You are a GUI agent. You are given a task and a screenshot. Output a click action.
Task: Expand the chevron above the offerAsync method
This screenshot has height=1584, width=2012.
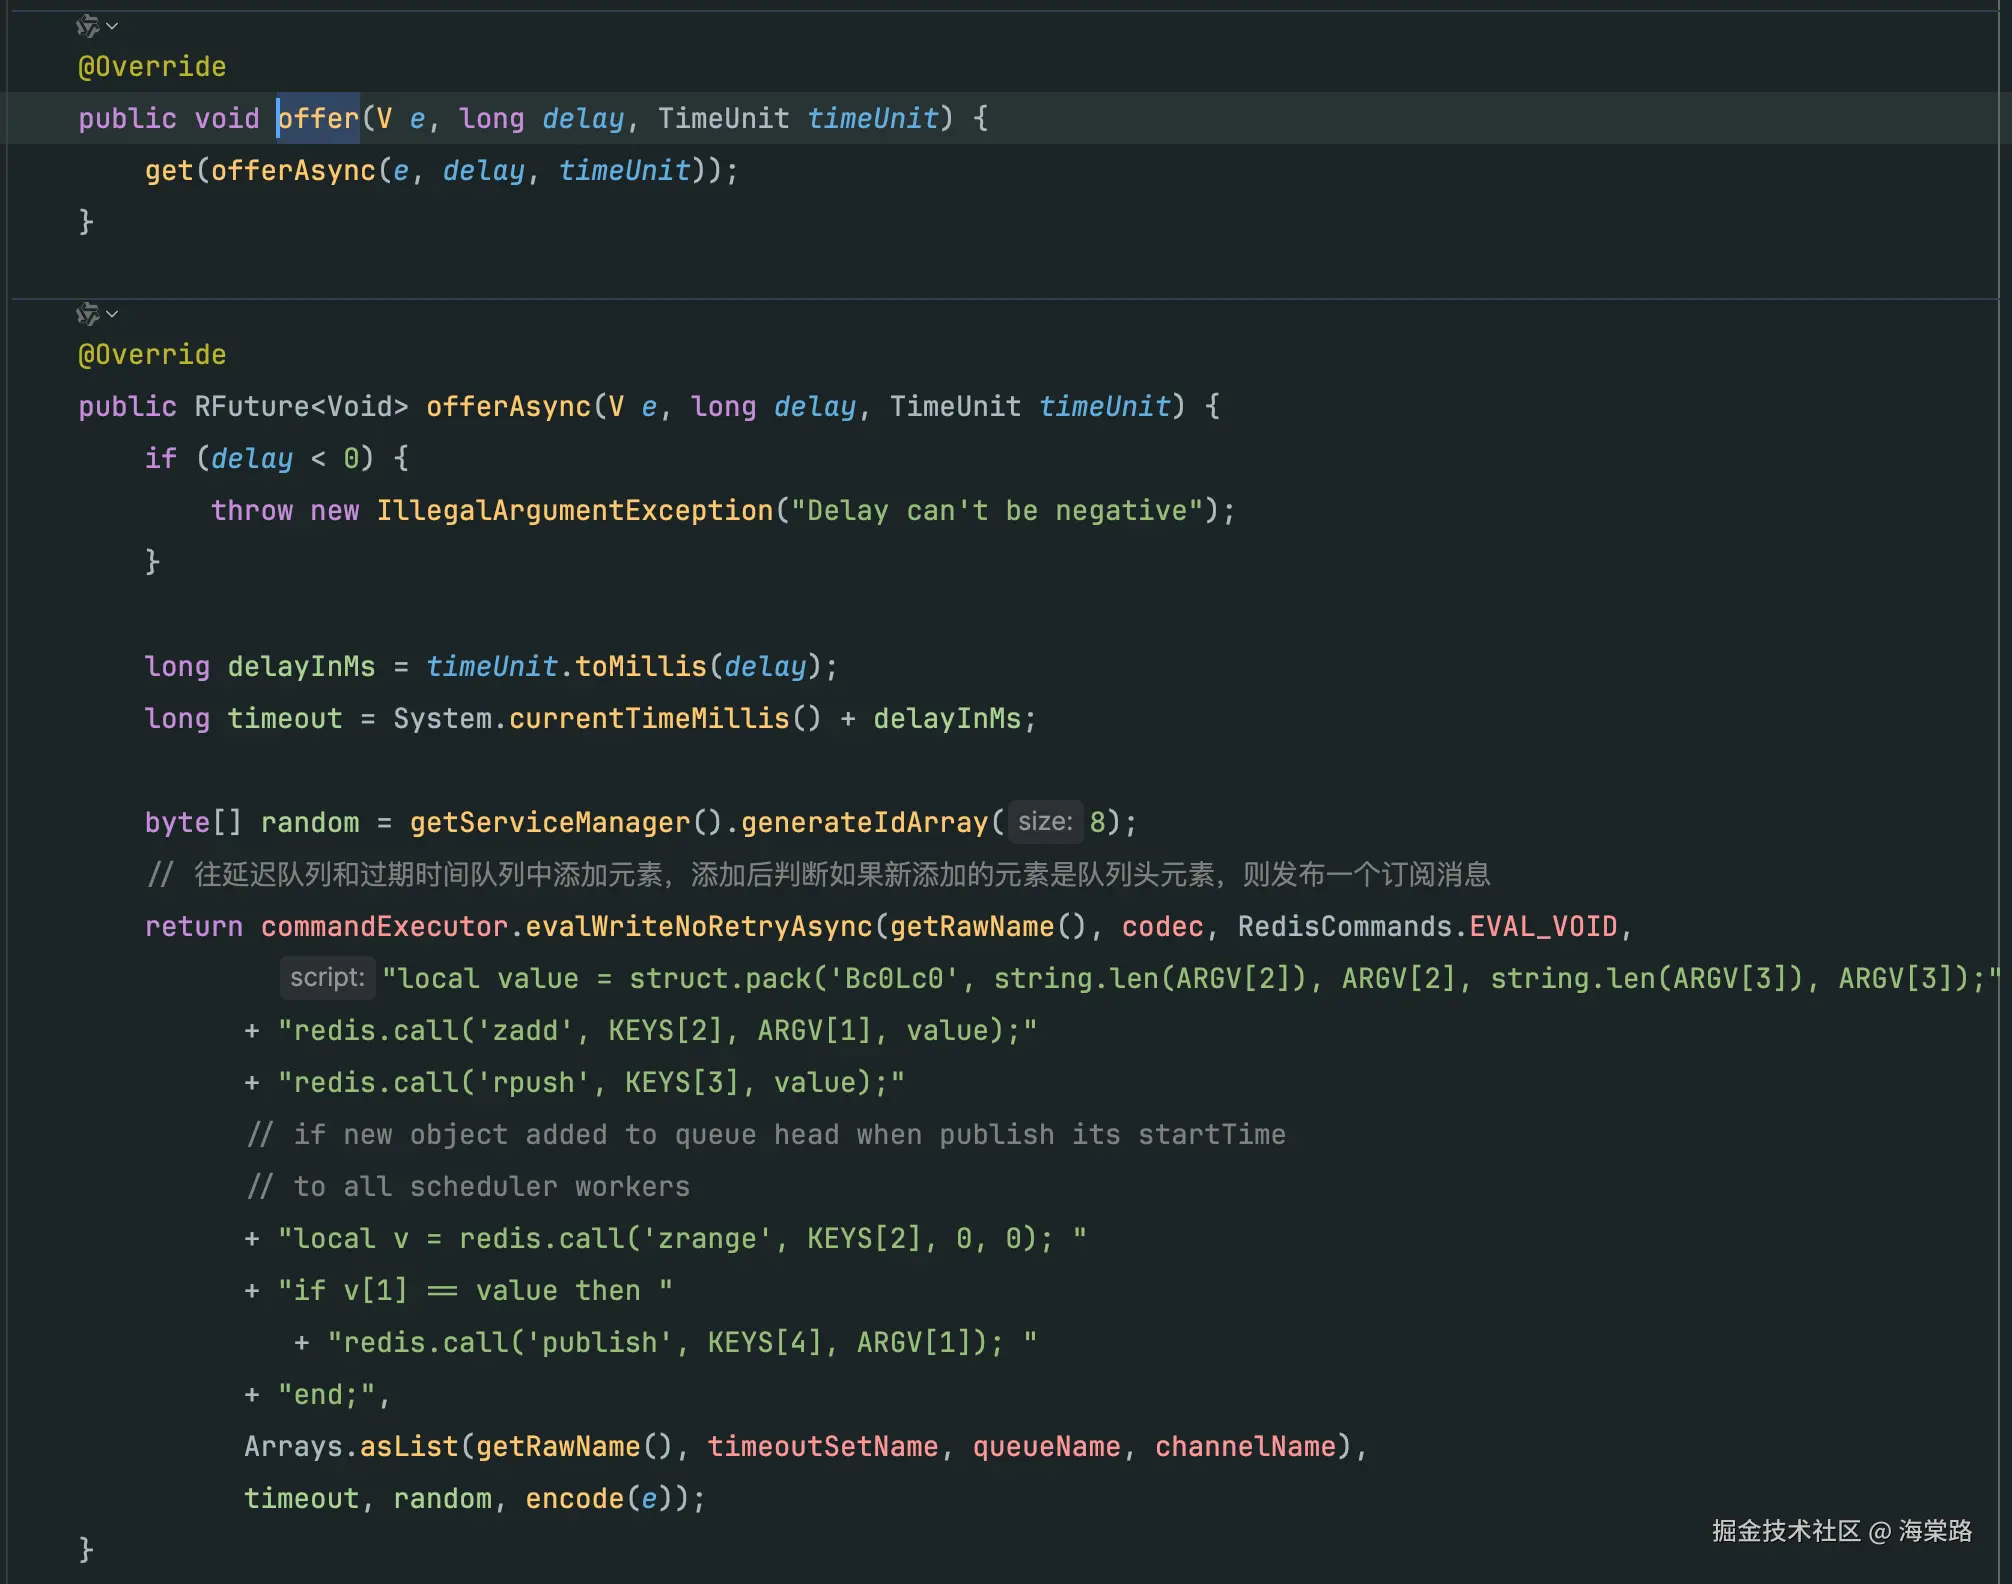[112, 314]
